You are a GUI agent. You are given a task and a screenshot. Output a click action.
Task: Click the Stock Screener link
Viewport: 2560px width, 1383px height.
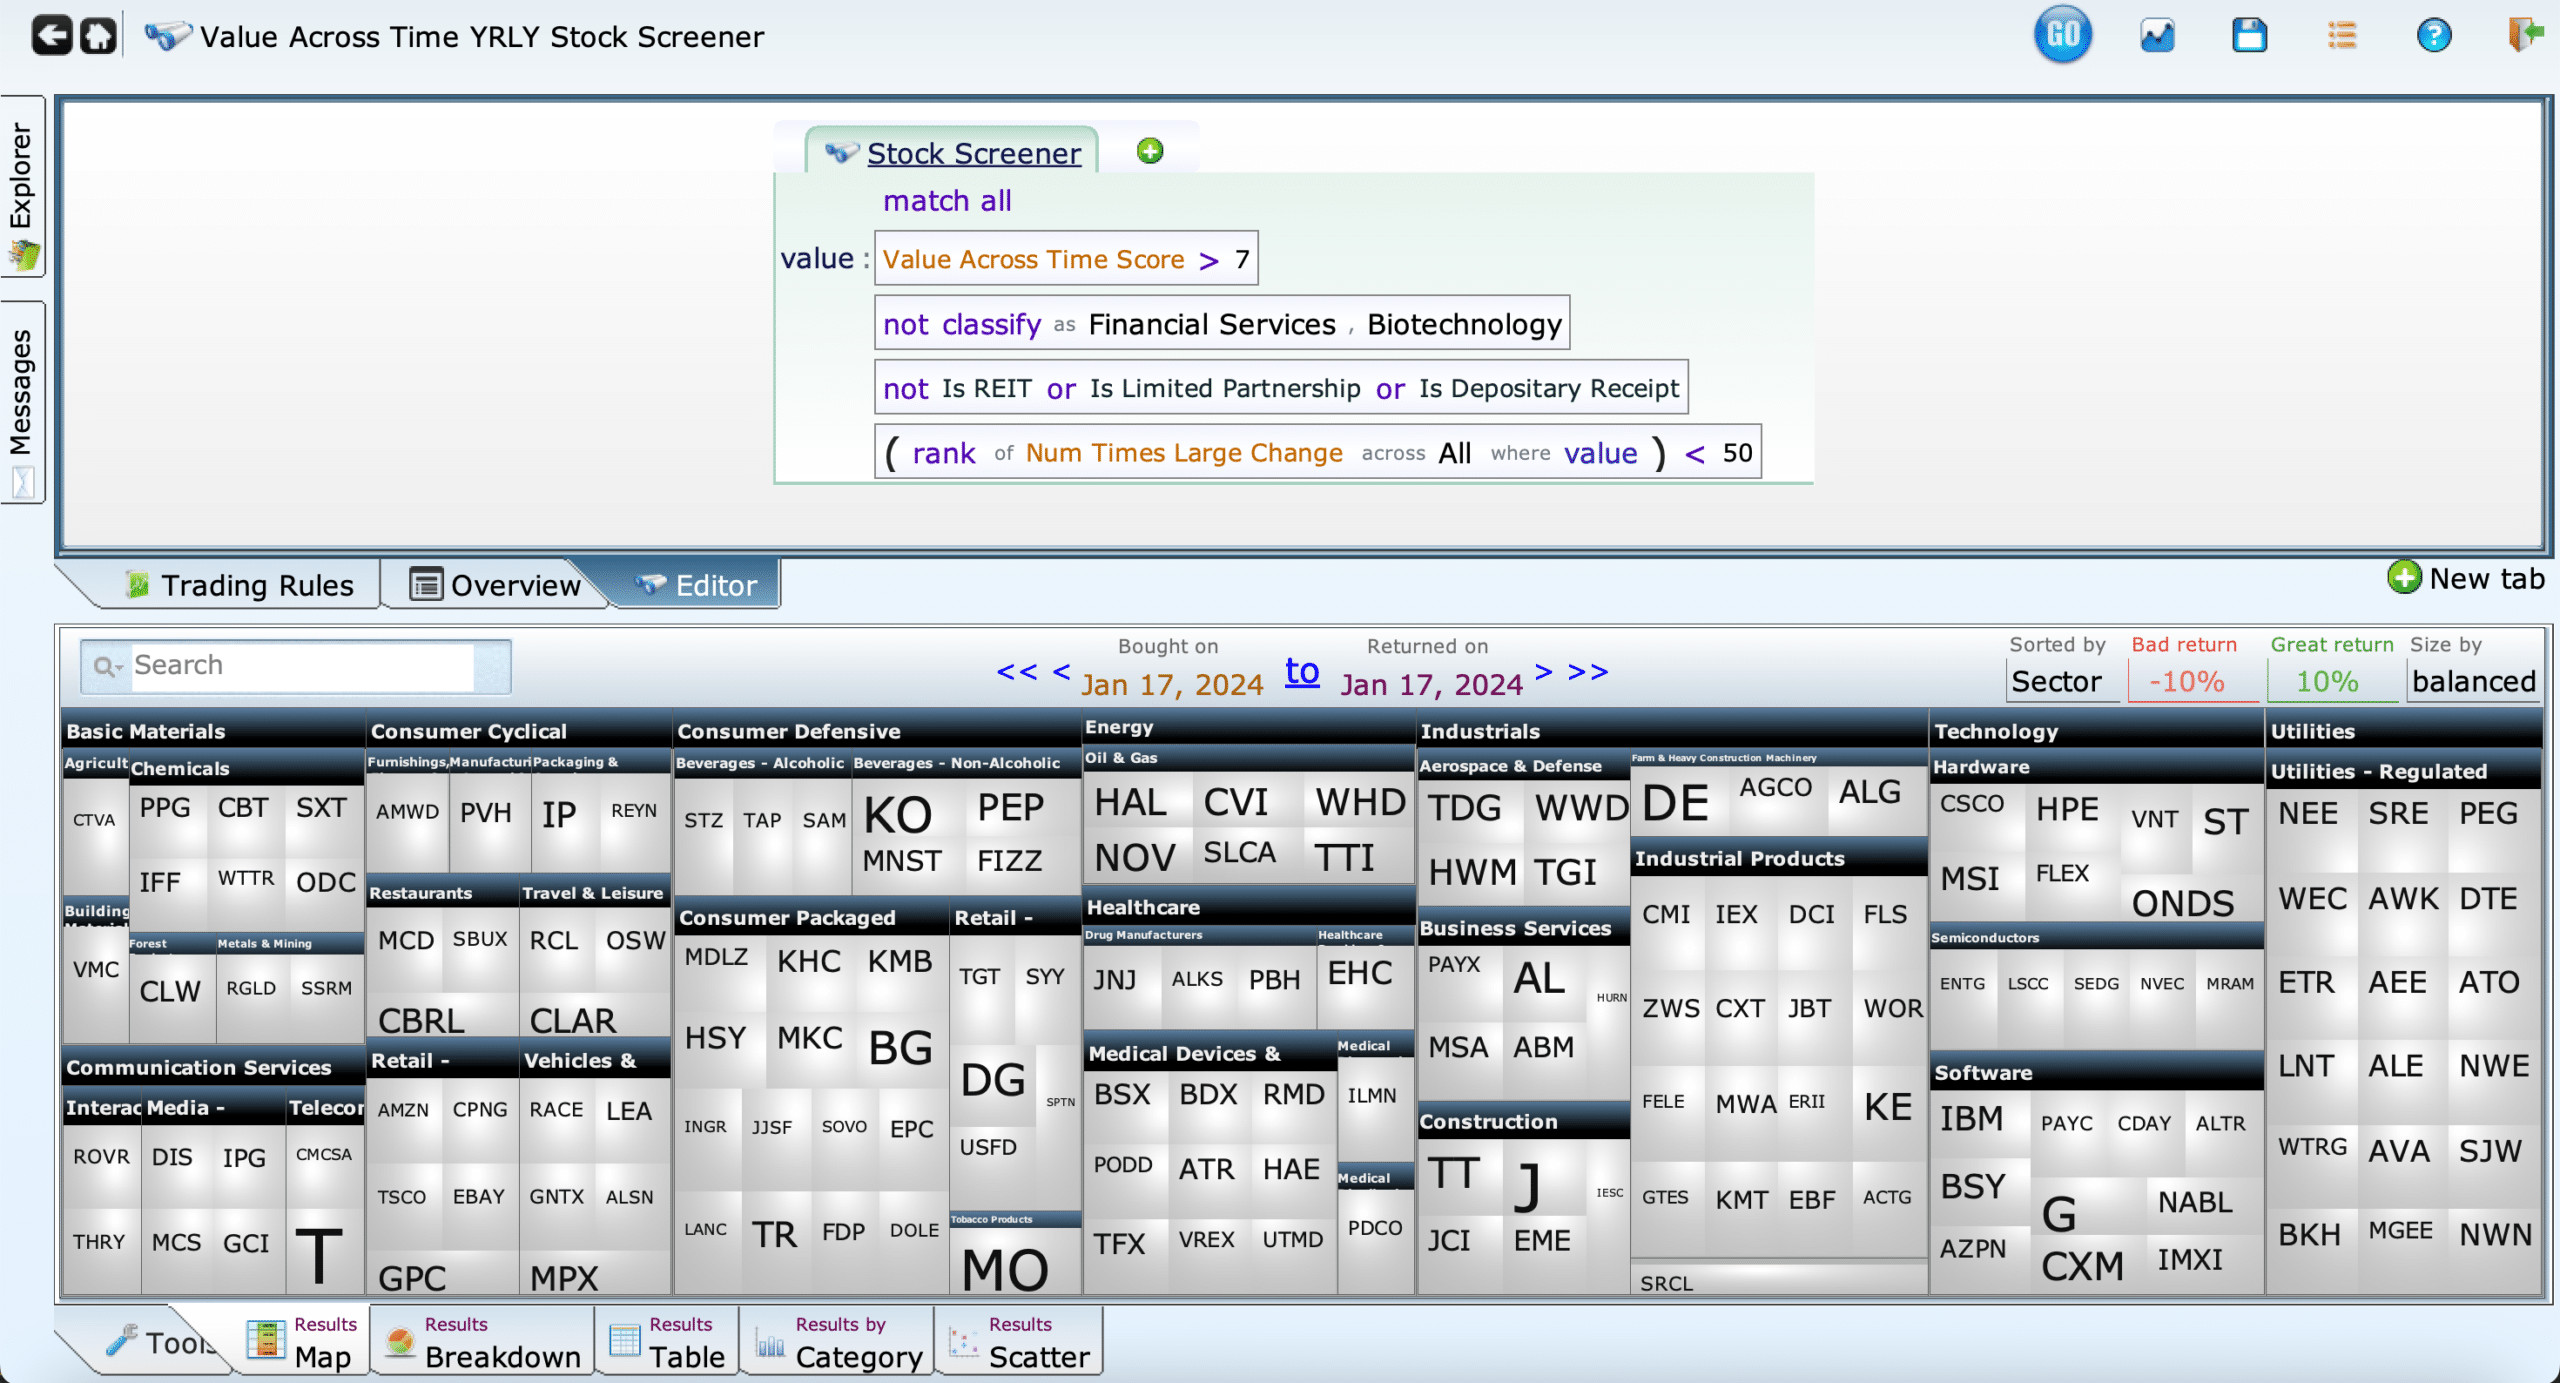pos(973,153)
